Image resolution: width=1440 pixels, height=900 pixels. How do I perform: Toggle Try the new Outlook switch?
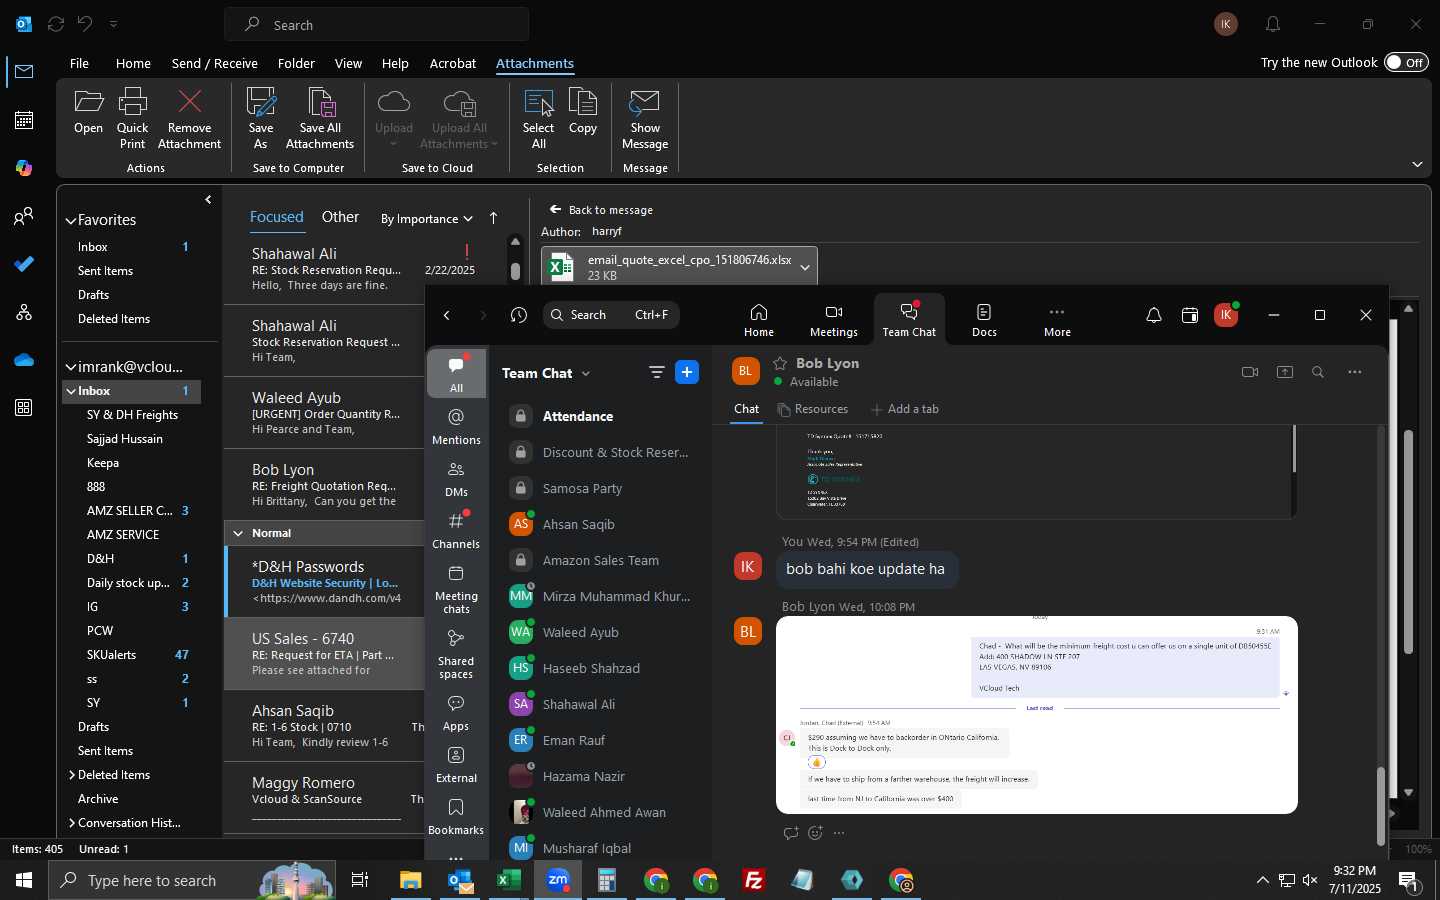(1406, 62)
